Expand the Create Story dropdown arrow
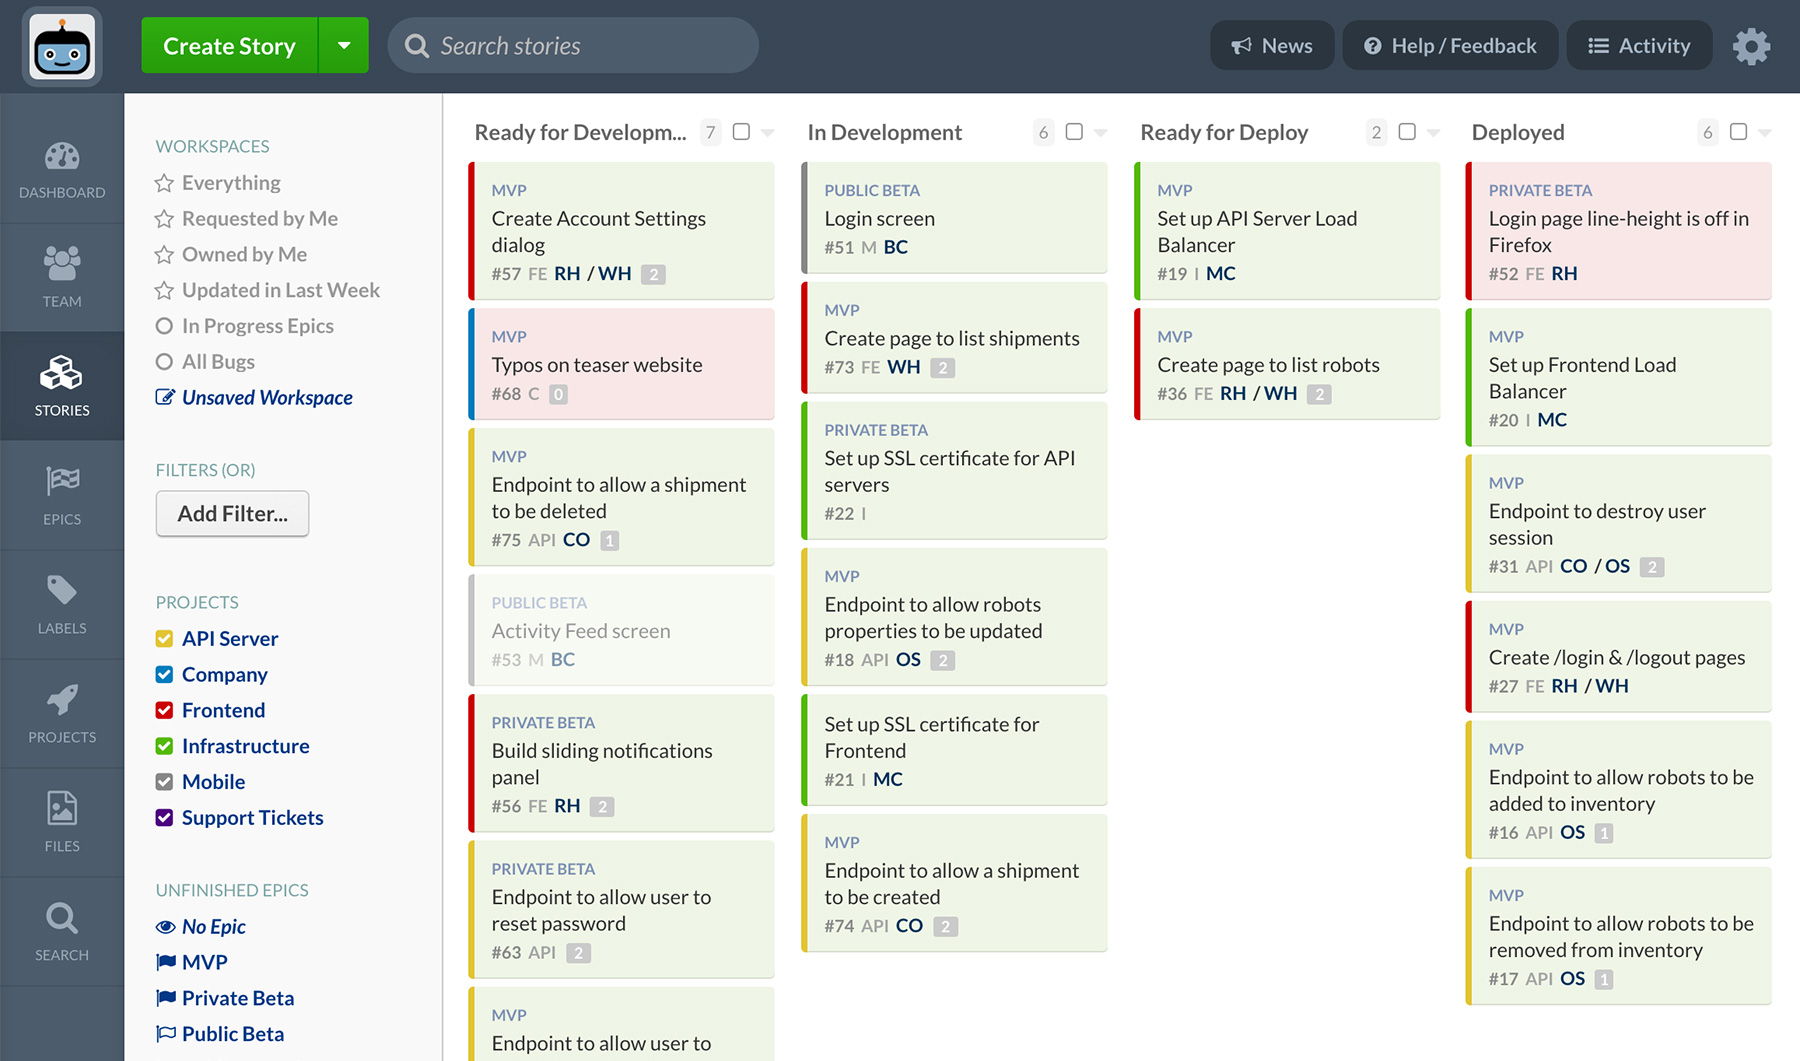This screenshot has height=1061, width=1800. [x=344, y=45]
